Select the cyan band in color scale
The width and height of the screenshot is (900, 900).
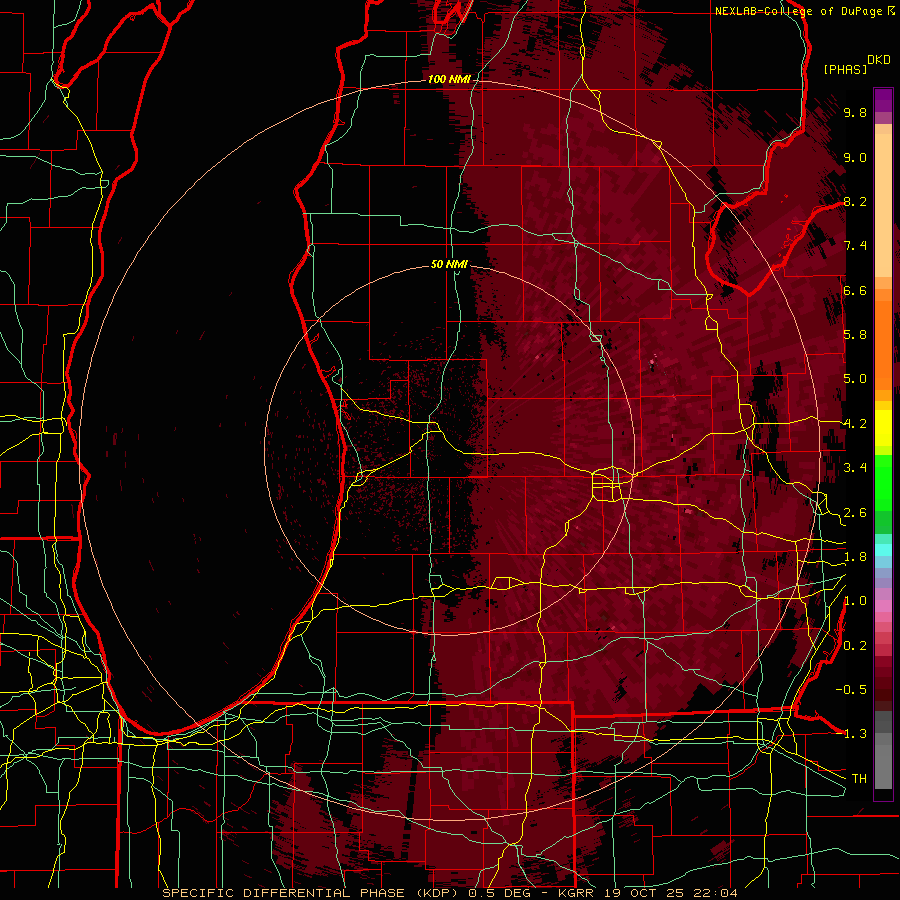(x=883, y=550)
